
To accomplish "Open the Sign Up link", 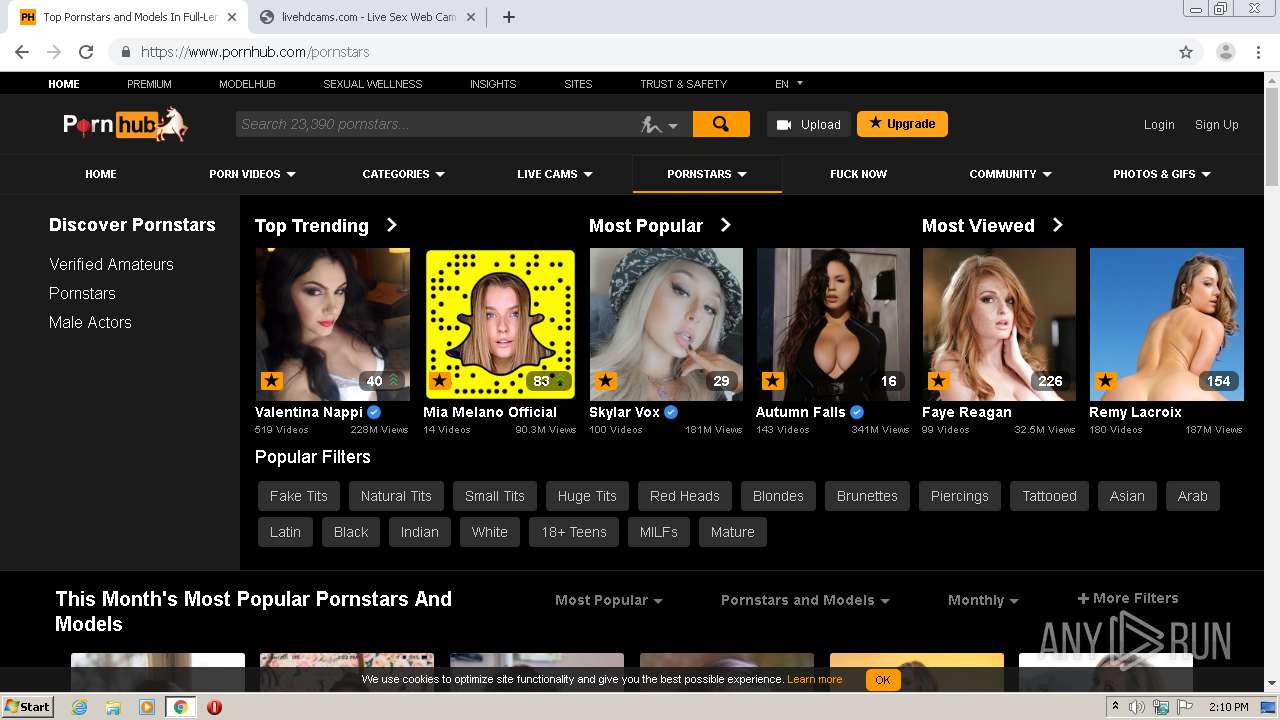I will click(x=1216, y=125).
